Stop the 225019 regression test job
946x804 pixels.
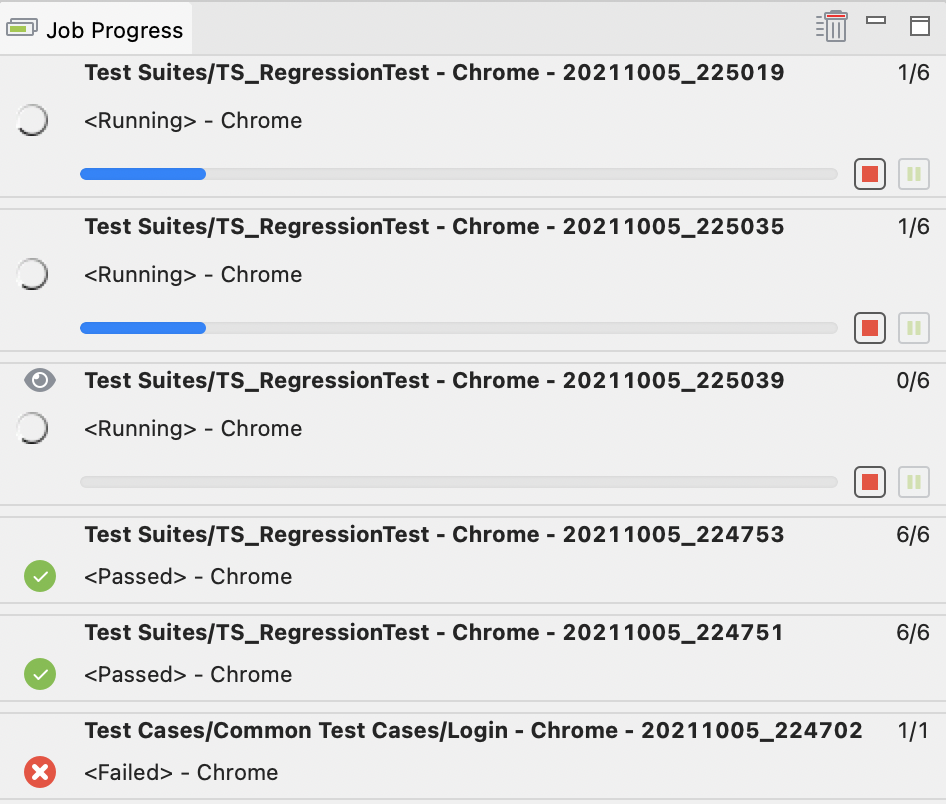(x=869, y=174)
